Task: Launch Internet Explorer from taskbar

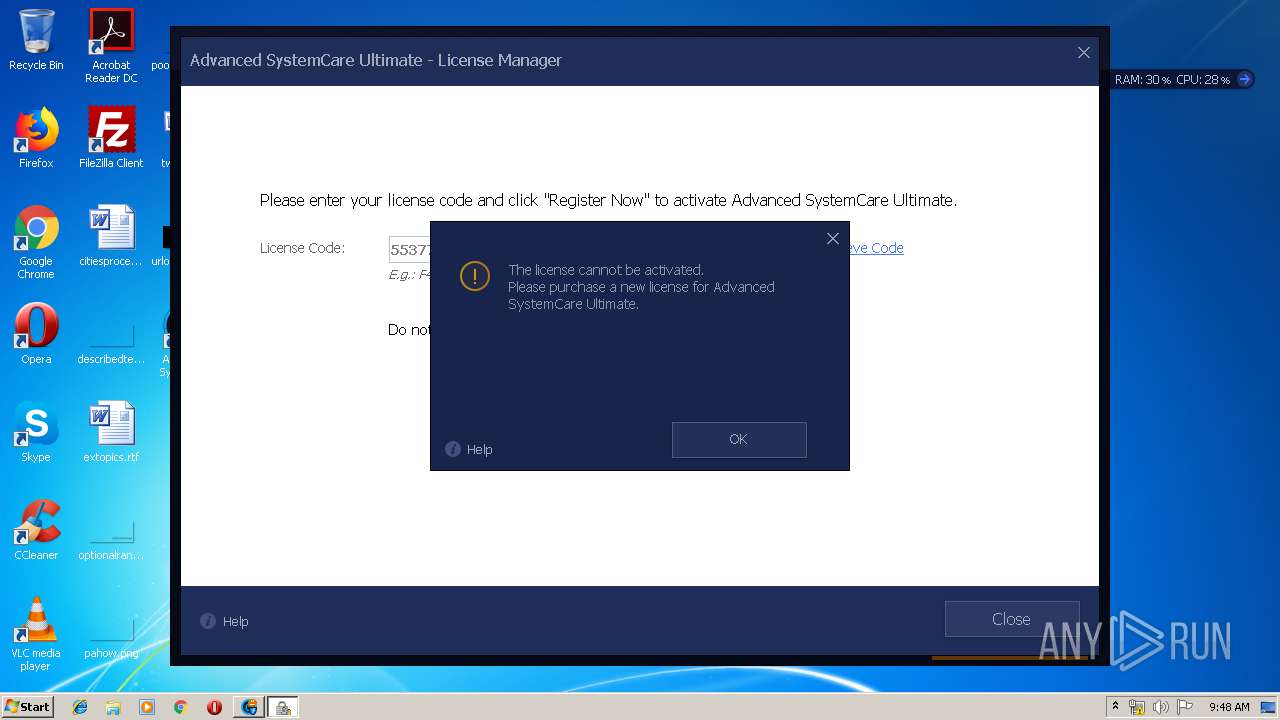Action: [80, 707]
